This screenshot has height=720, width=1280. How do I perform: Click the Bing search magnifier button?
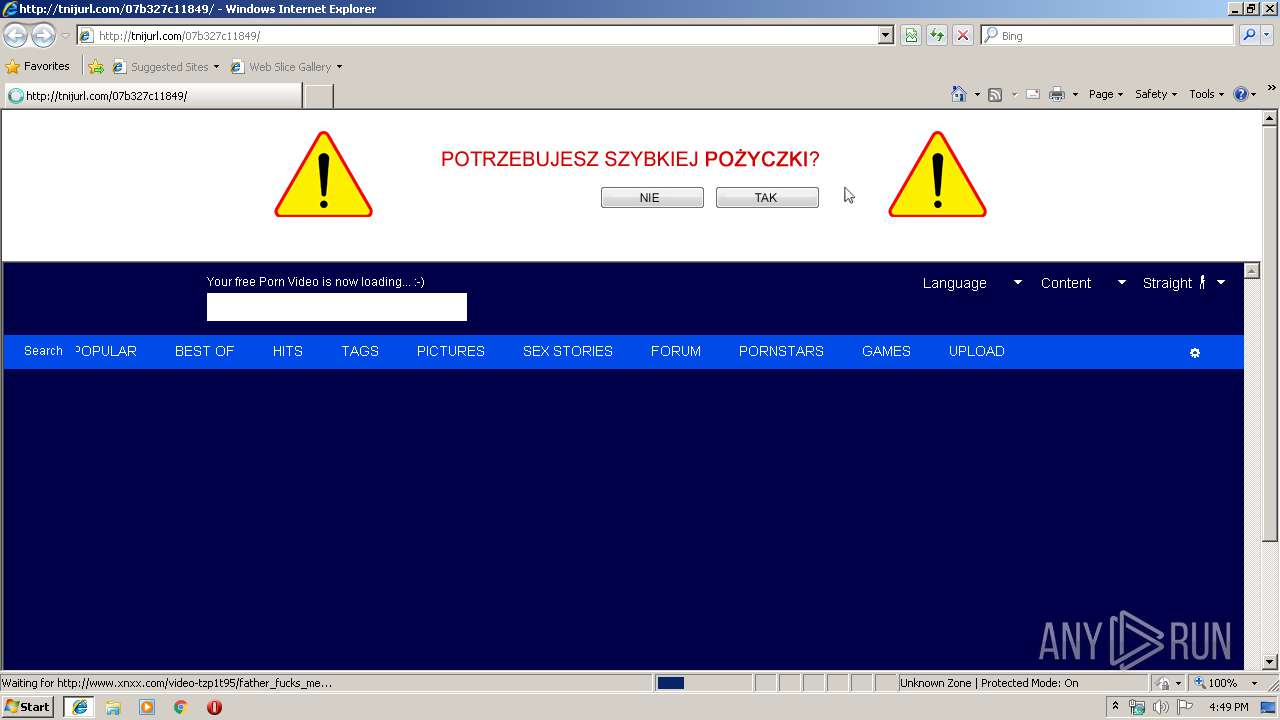[1249, 35]
